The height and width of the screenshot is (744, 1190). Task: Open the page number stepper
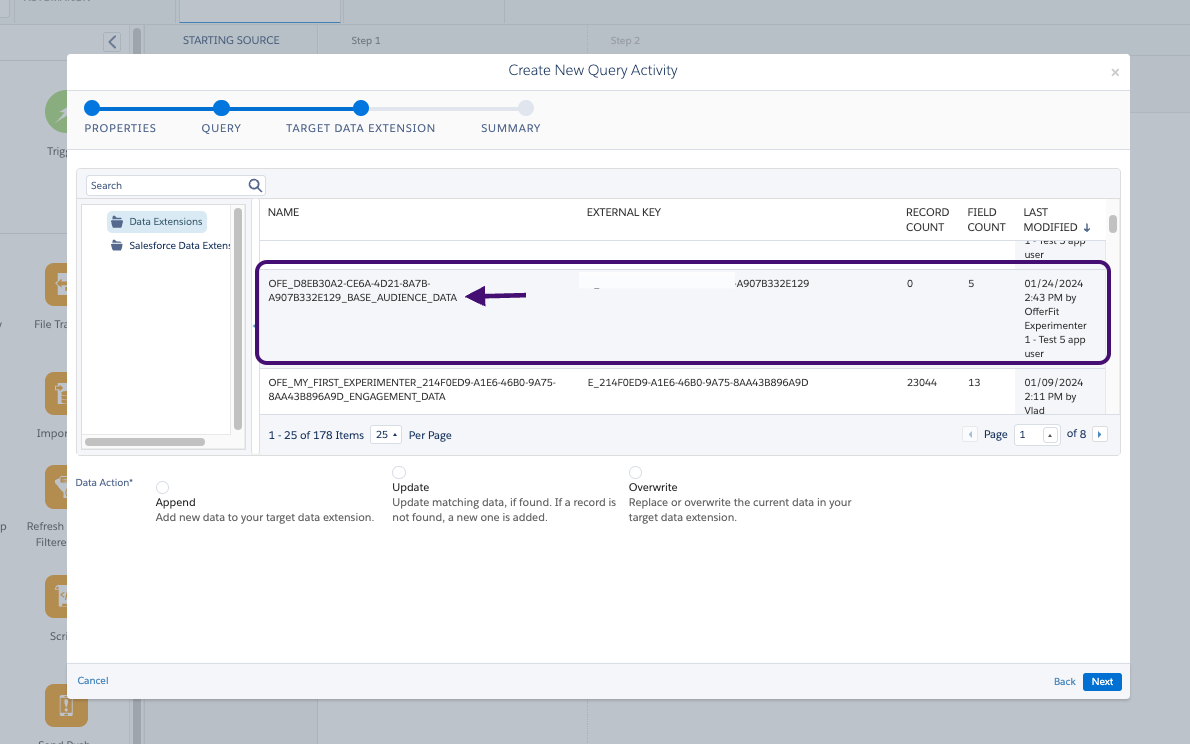pyautogui.click(x=1050, y=435)
